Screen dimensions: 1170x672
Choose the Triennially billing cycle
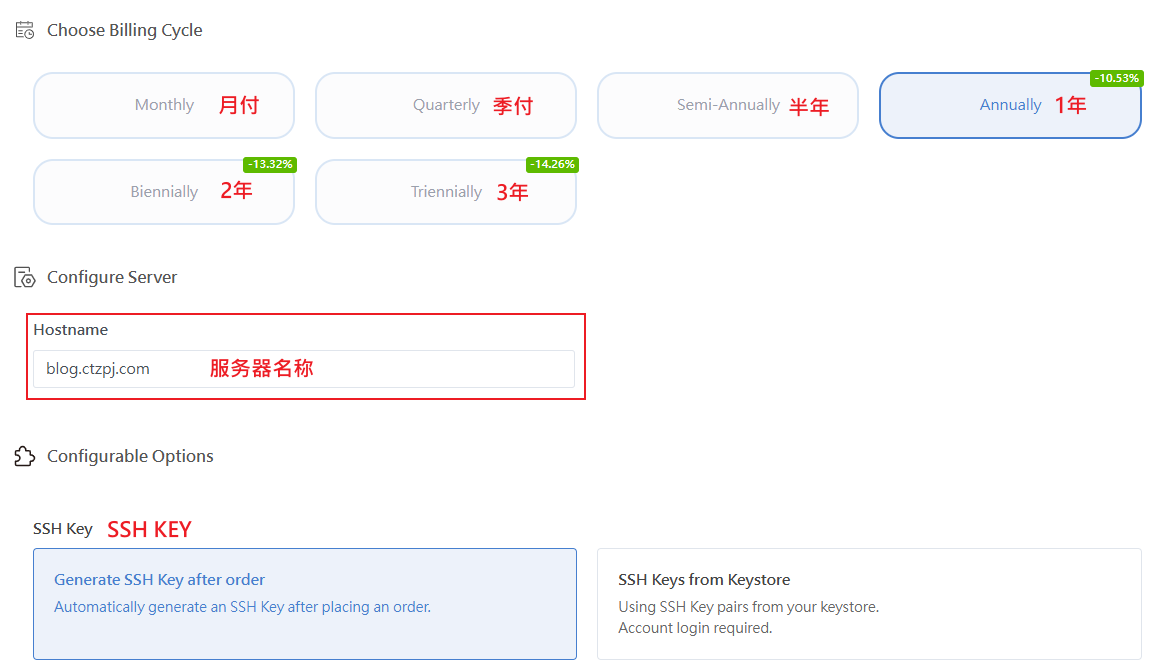coord(446,192)
